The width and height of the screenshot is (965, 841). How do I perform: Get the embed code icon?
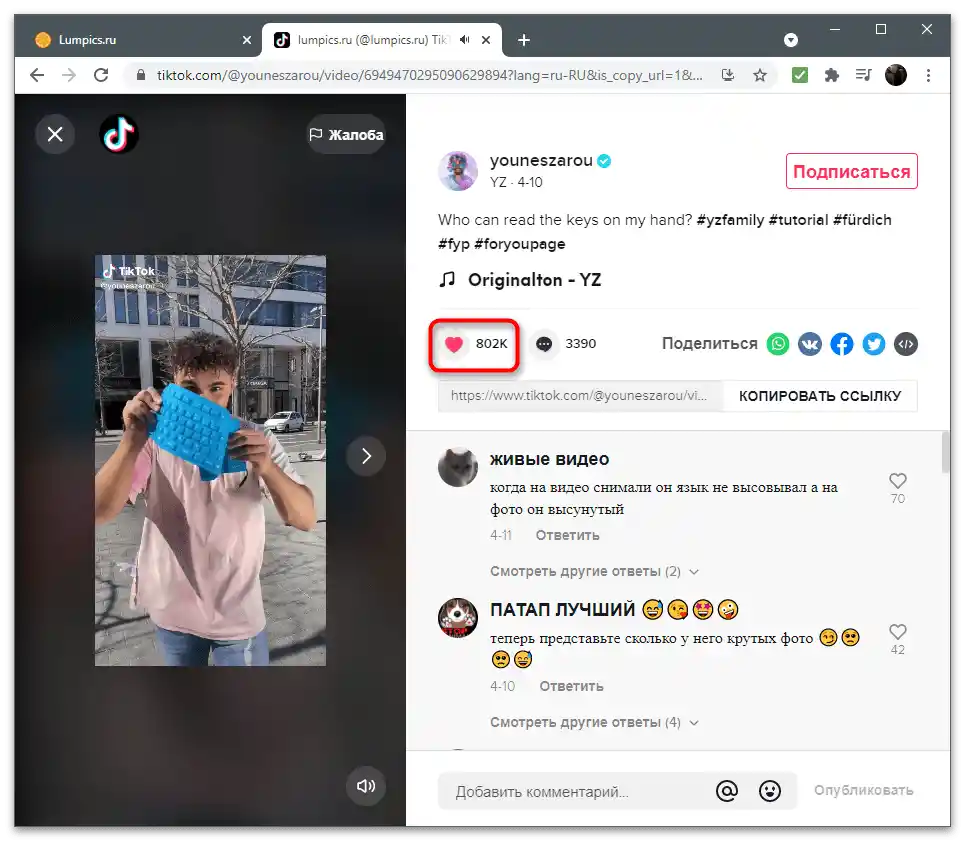(906, 344)
